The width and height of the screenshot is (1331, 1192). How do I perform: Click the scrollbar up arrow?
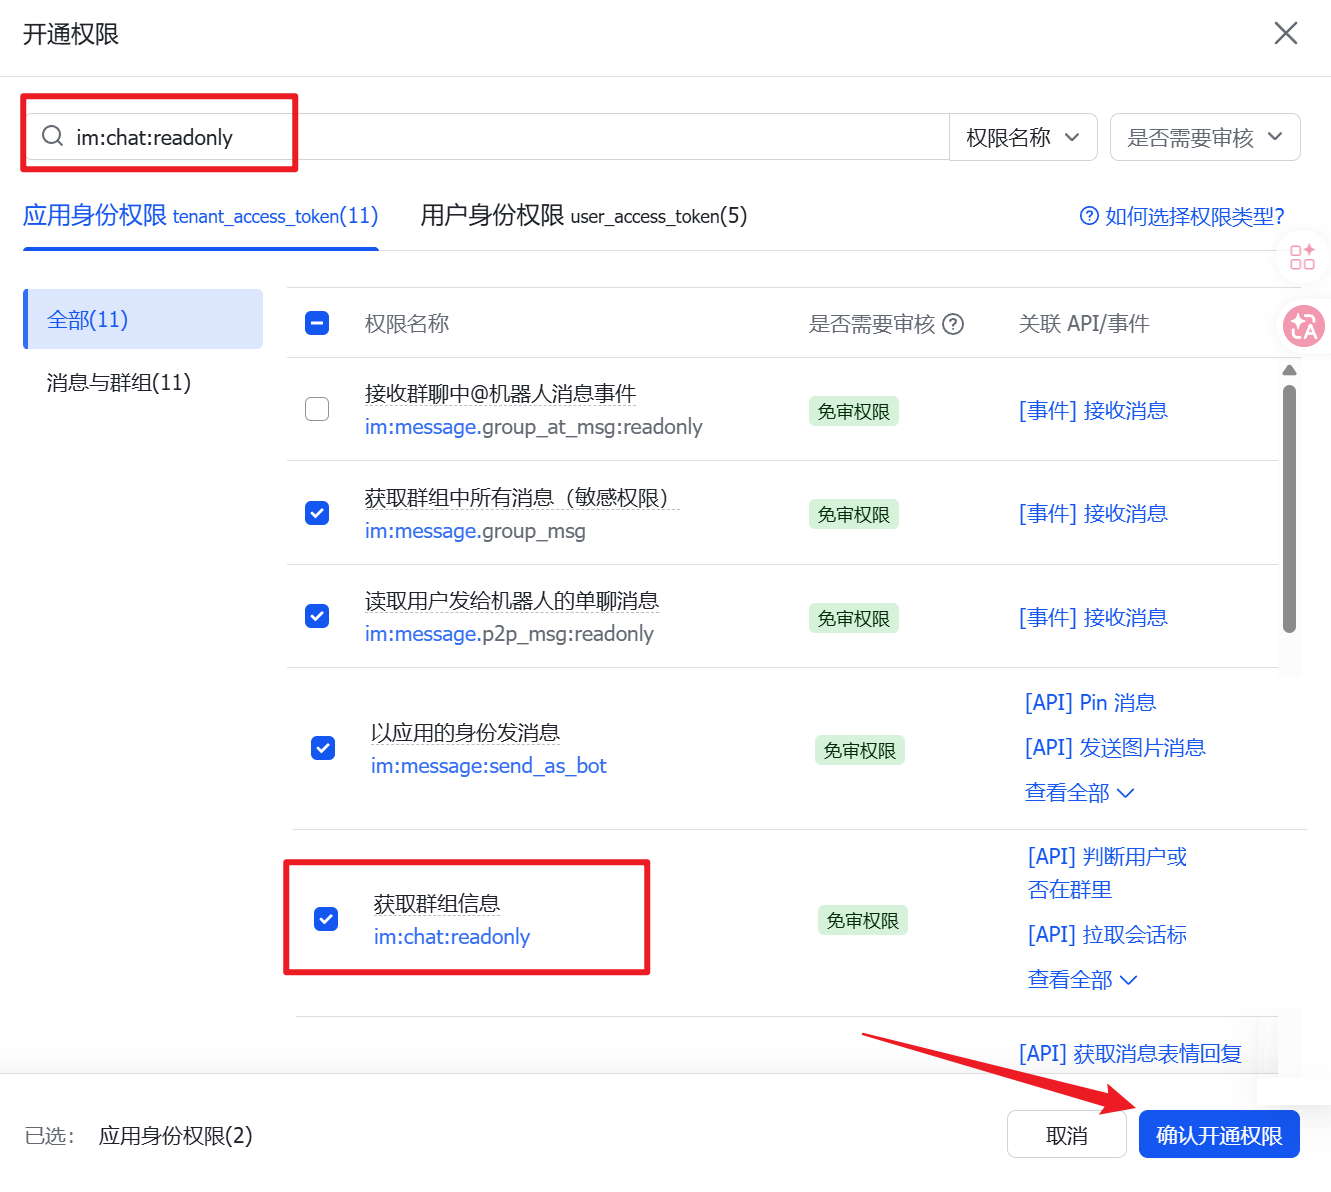1290,370
